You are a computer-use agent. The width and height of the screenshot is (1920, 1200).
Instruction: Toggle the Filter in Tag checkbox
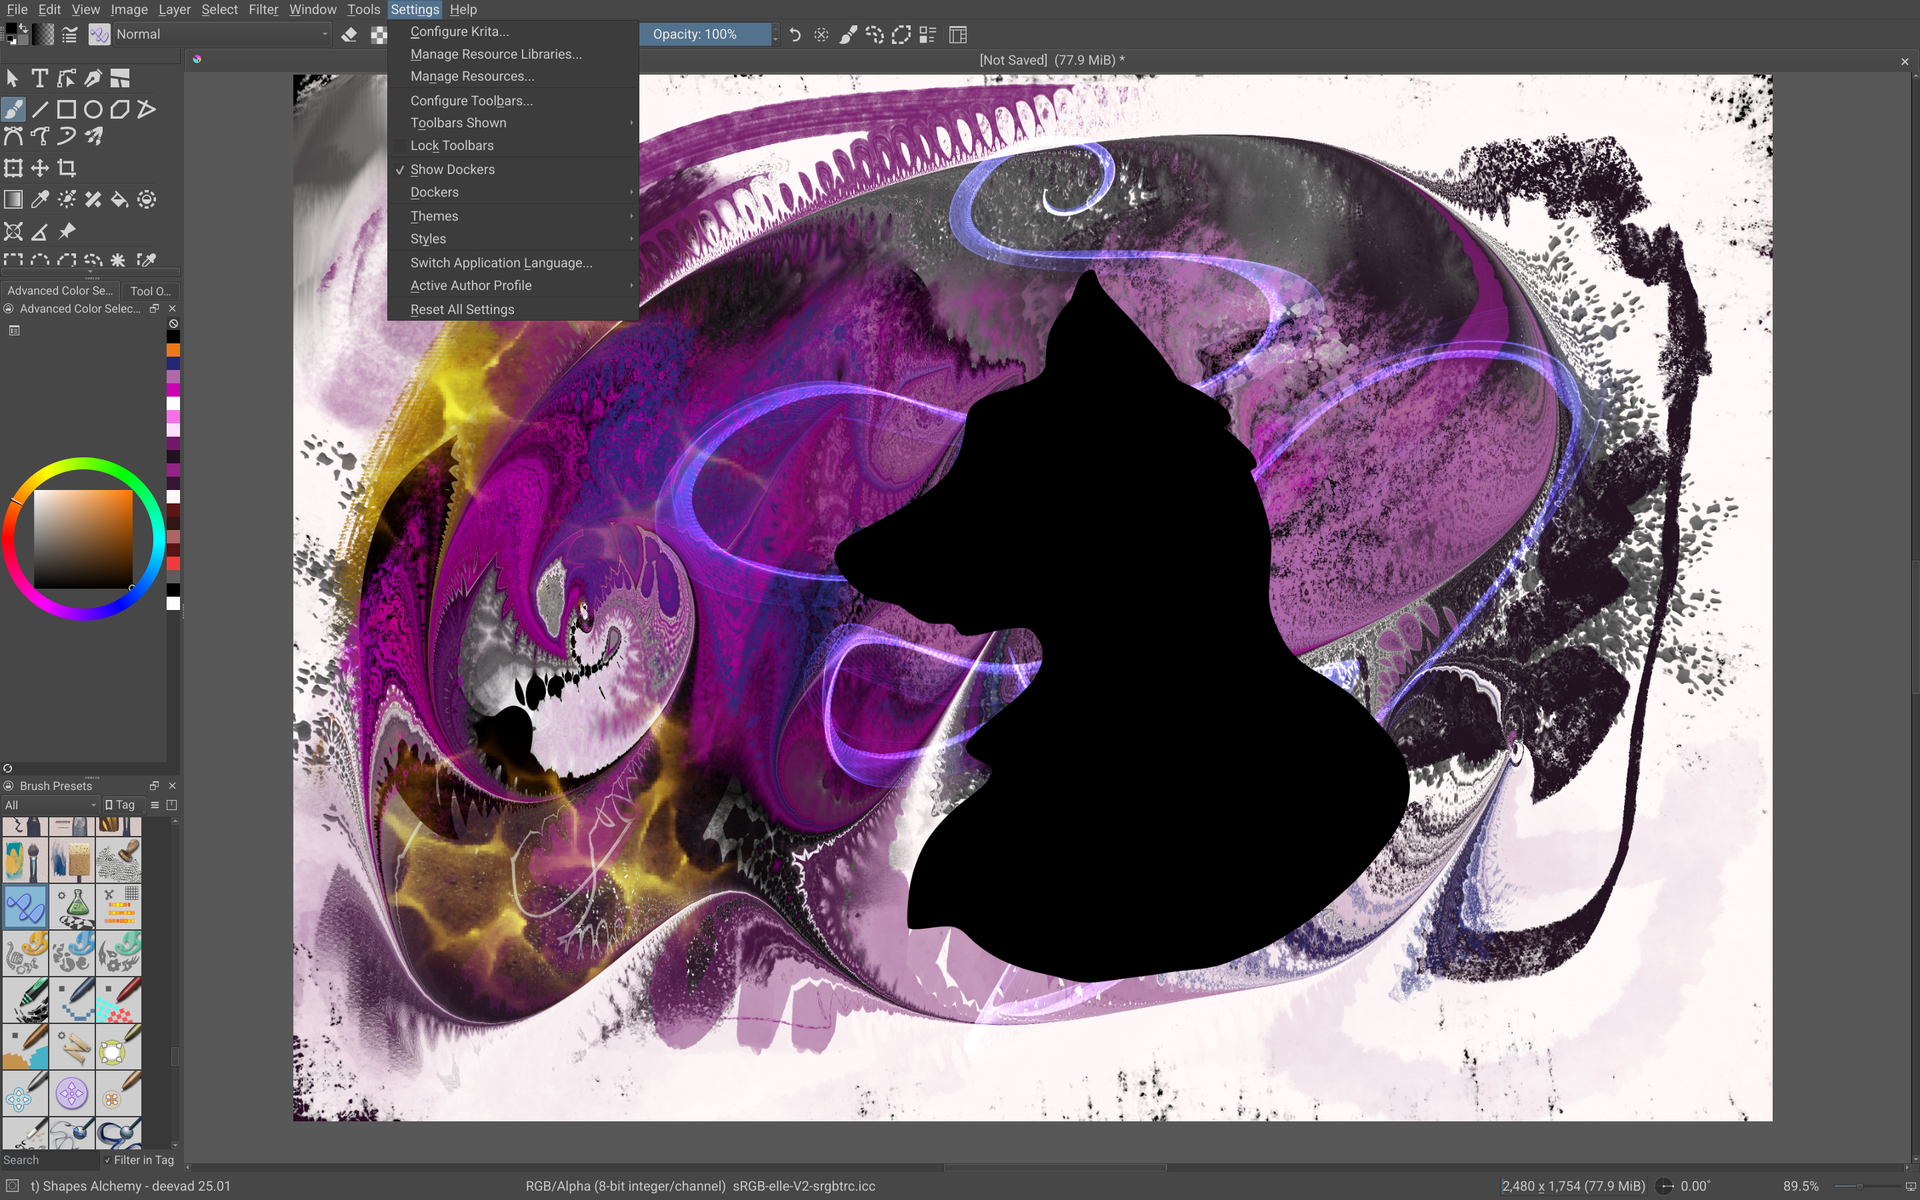click(x=139, y=1160)
